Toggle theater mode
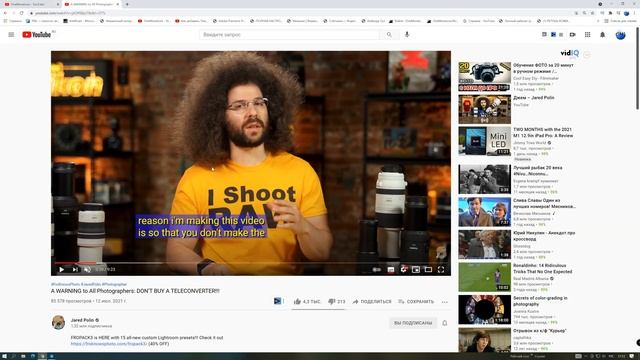 pos(428,269)
